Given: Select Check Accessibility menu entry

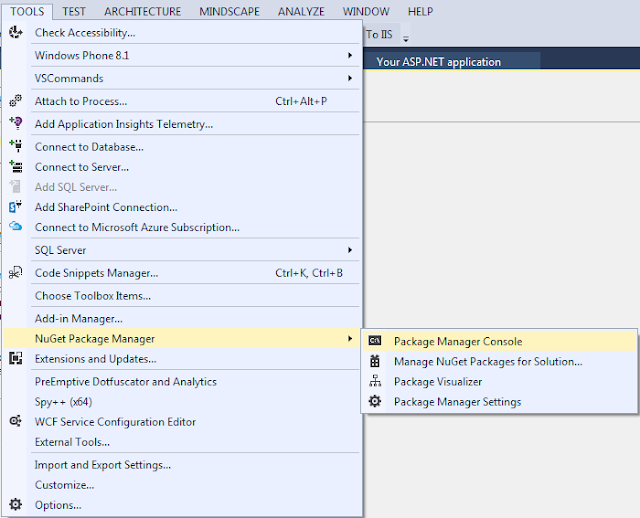Looking at the screenshot, I should coord(182,33).
